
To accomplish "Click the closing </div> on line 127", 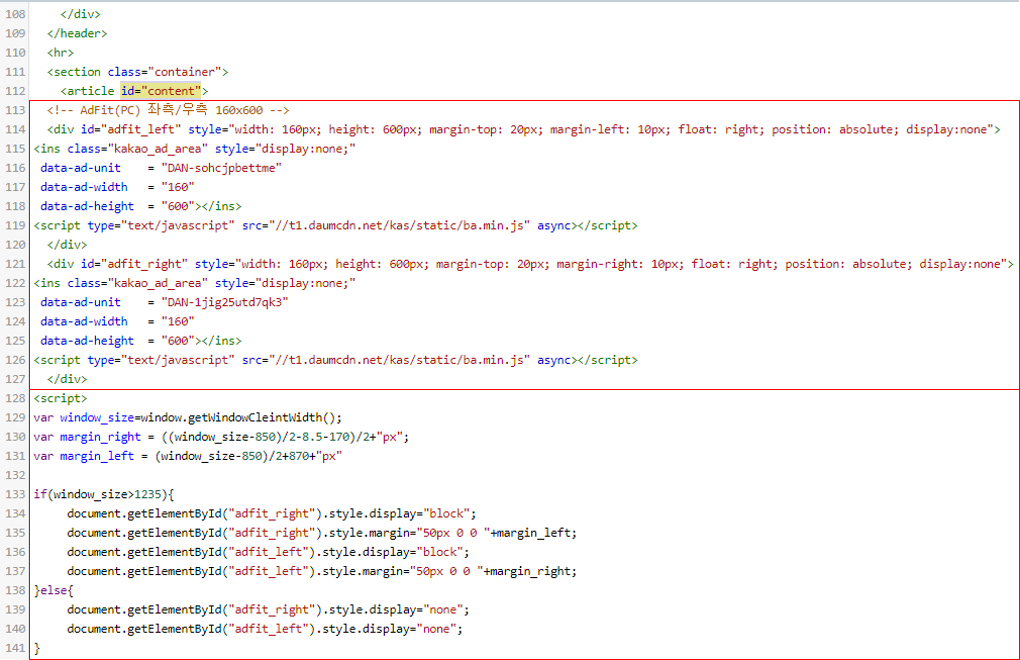I will (x=67, y=379).
